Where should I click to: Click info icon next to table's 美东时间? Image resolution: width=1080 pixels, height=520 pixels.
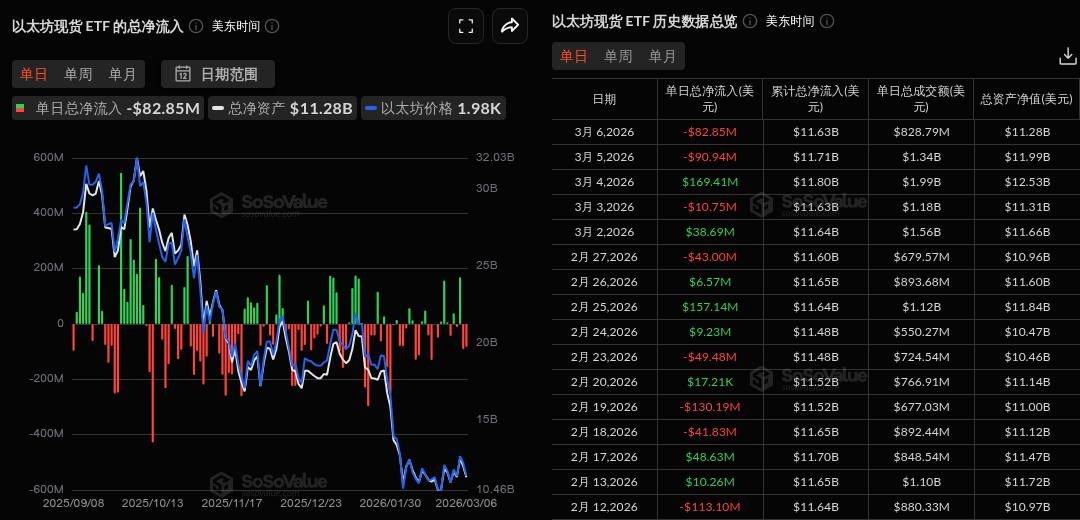(827, 21)
